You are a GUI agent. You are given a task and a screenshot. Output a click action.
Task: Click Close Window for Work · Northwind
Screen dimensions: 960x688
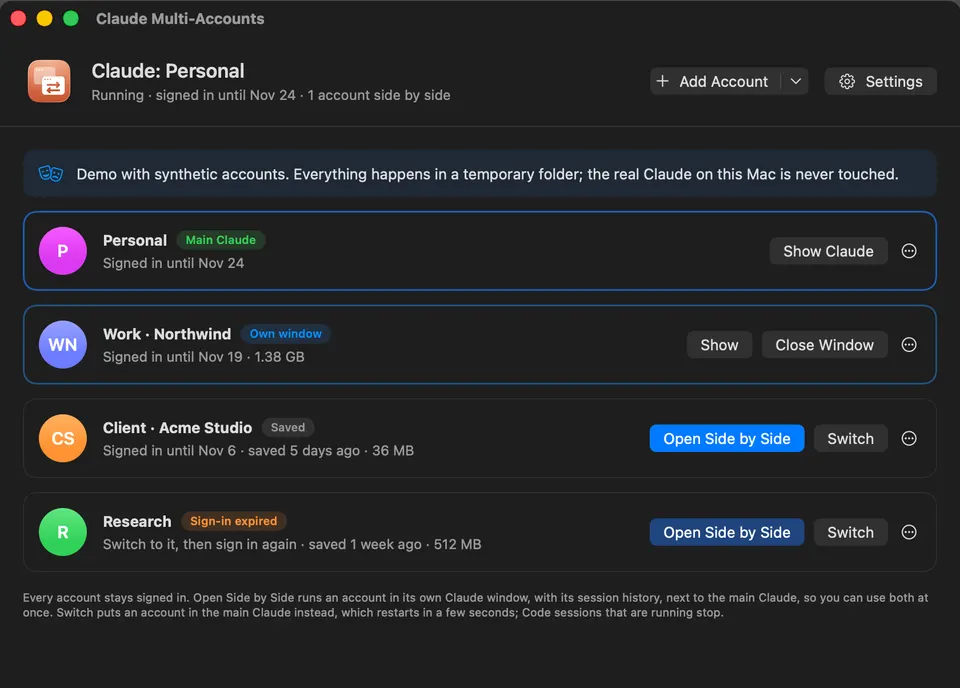click(824, 345)
